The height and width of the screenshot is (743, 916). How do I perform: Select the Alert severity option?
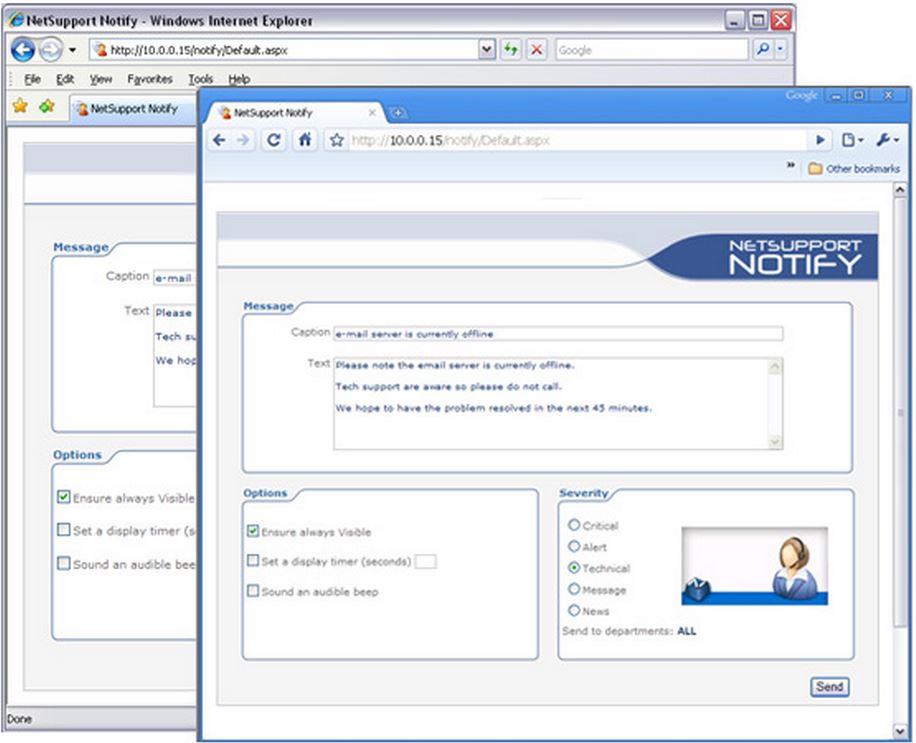pos(574,546)
